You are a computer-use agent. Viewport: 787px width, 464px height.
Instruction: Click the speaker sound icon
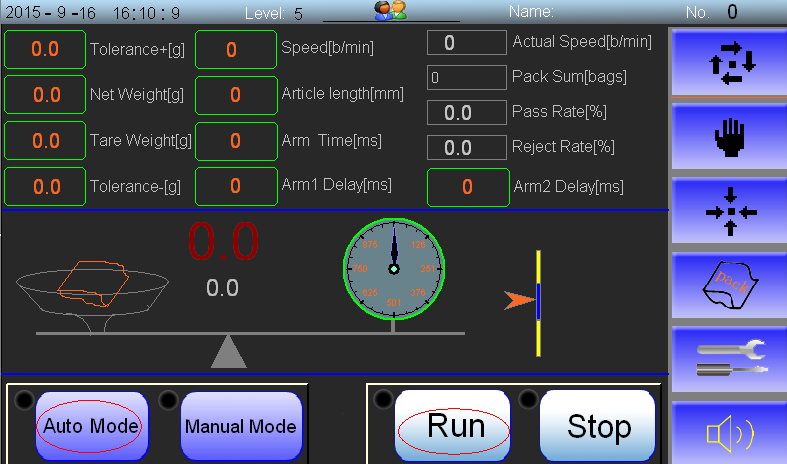point(729,434)
